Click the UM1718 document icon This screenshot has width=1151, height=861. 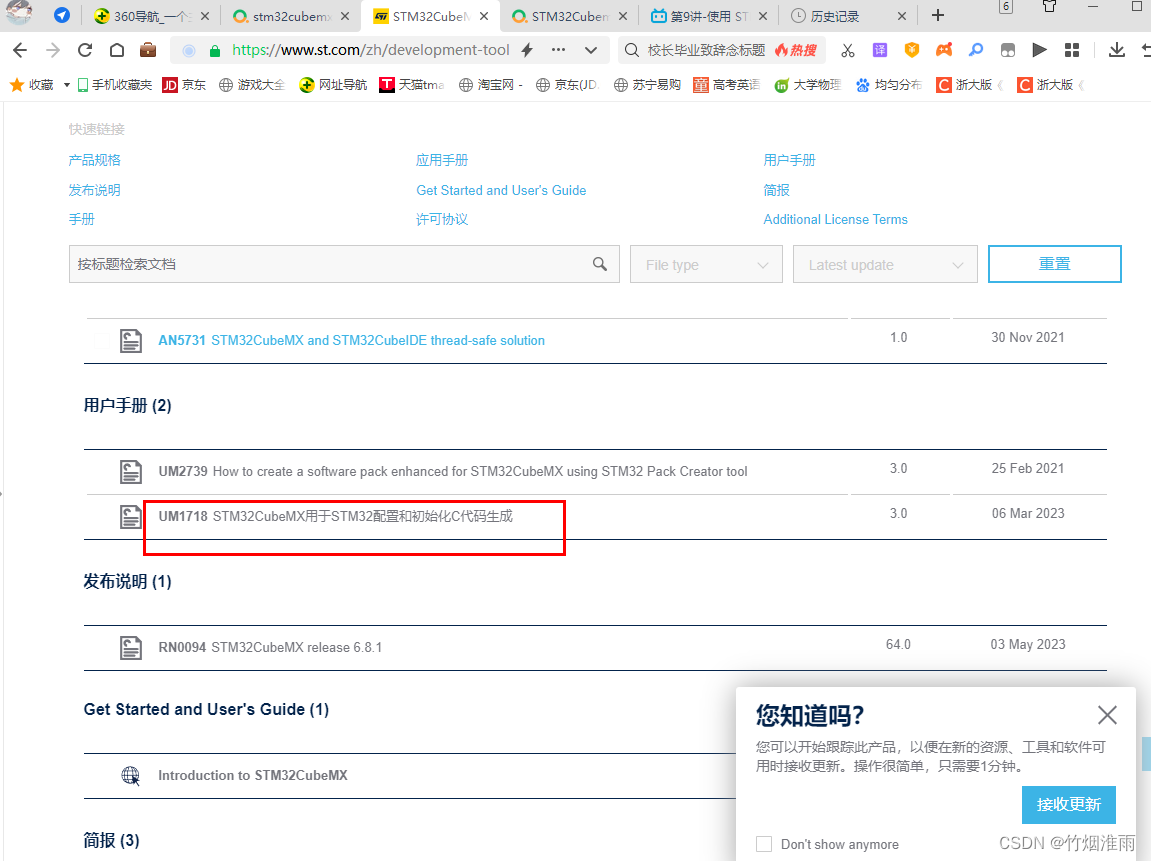click(131, 517)
